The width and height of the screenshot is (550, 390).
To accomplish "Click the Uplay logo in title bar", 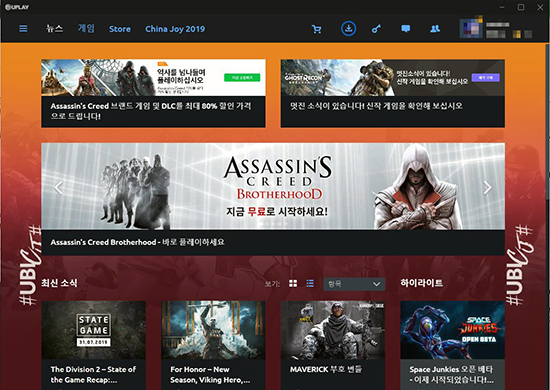I will pos(17,7).
